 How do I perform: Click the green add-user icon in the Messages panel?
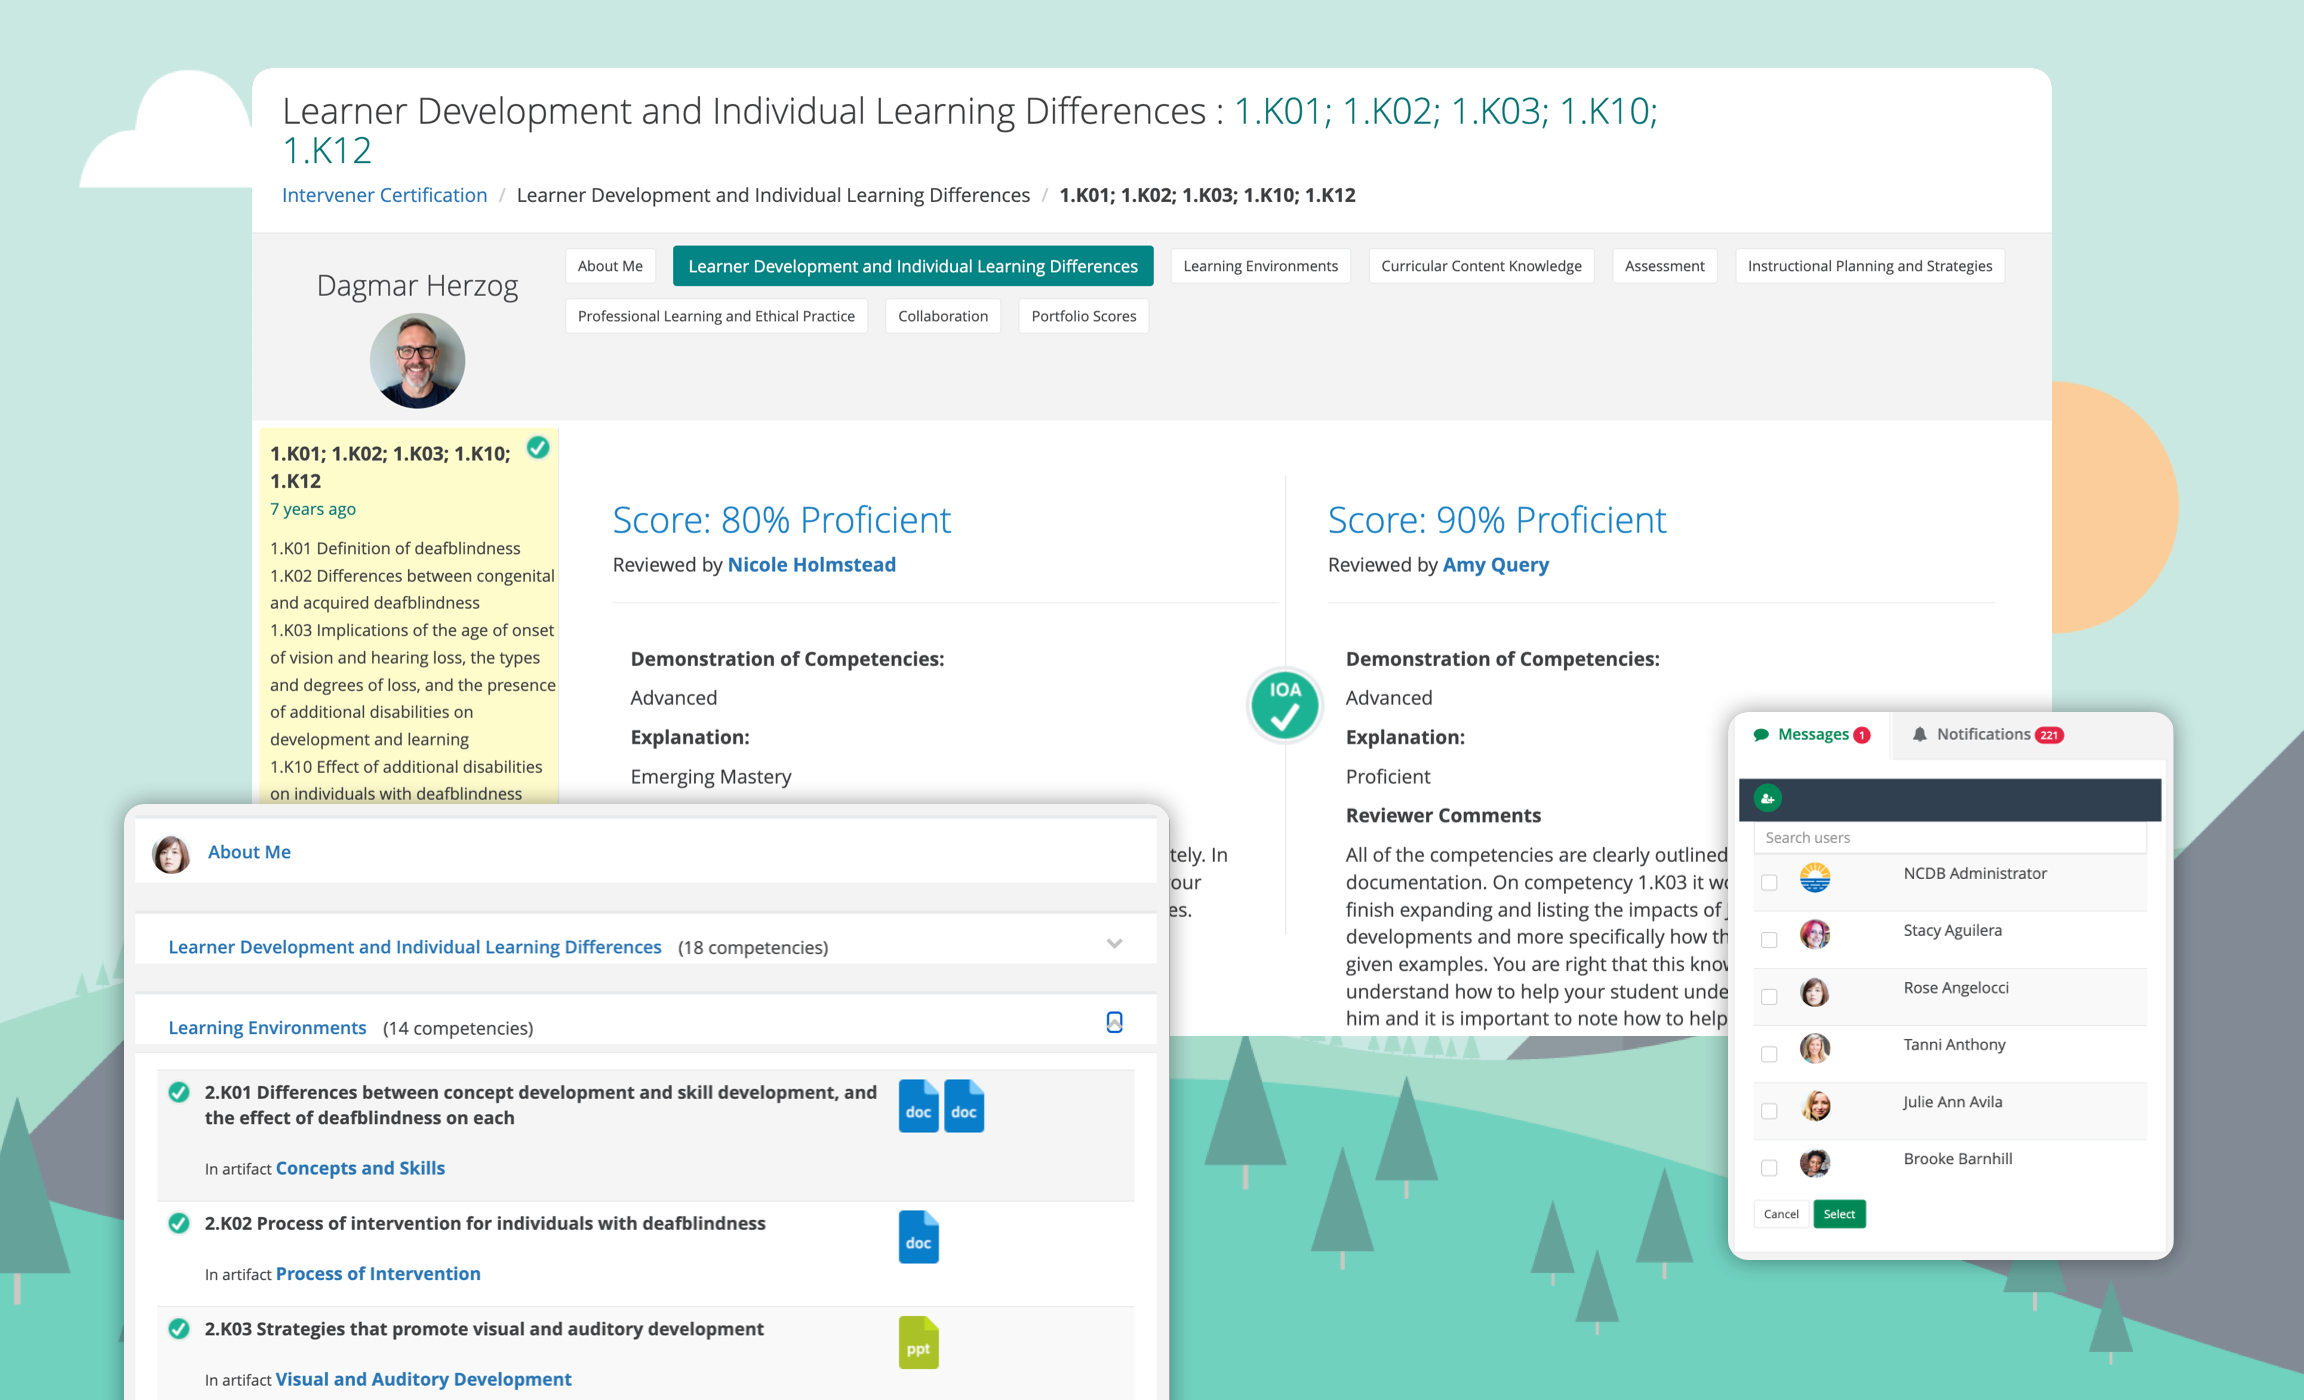point(1769,799)
